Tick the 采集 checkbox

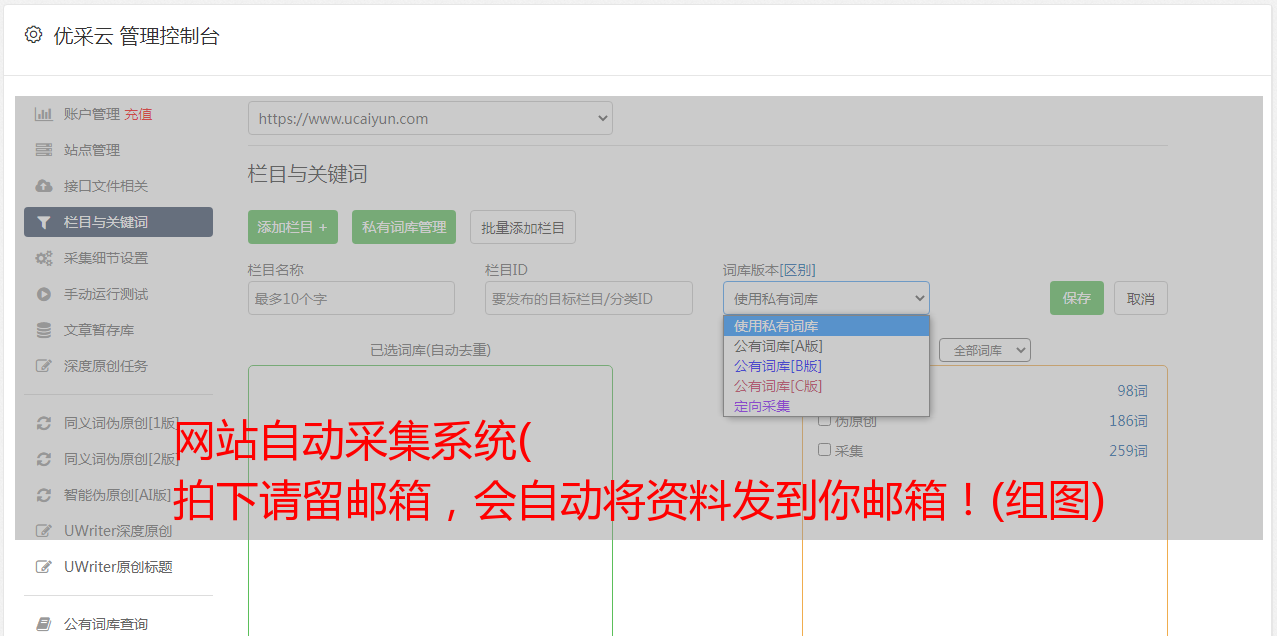coord(825,450)
